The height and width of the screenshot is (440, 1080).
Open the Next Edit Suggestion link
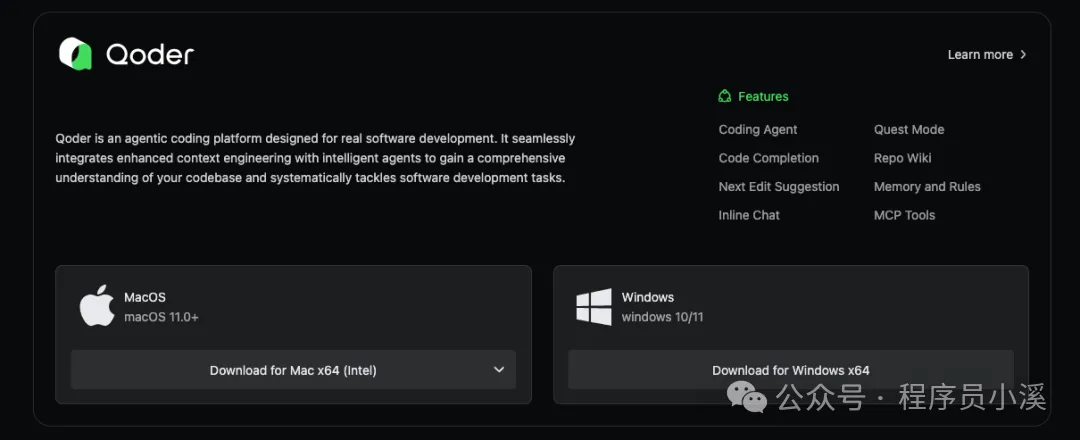click(x=779, y=187)
